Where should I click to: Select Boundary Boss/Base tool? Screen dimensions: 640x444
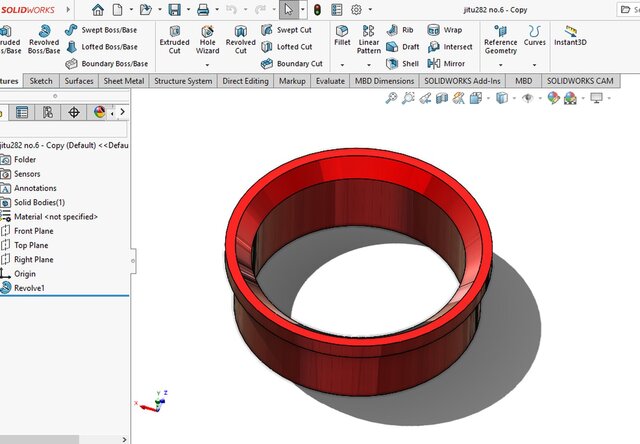click(x=107, y=64)
